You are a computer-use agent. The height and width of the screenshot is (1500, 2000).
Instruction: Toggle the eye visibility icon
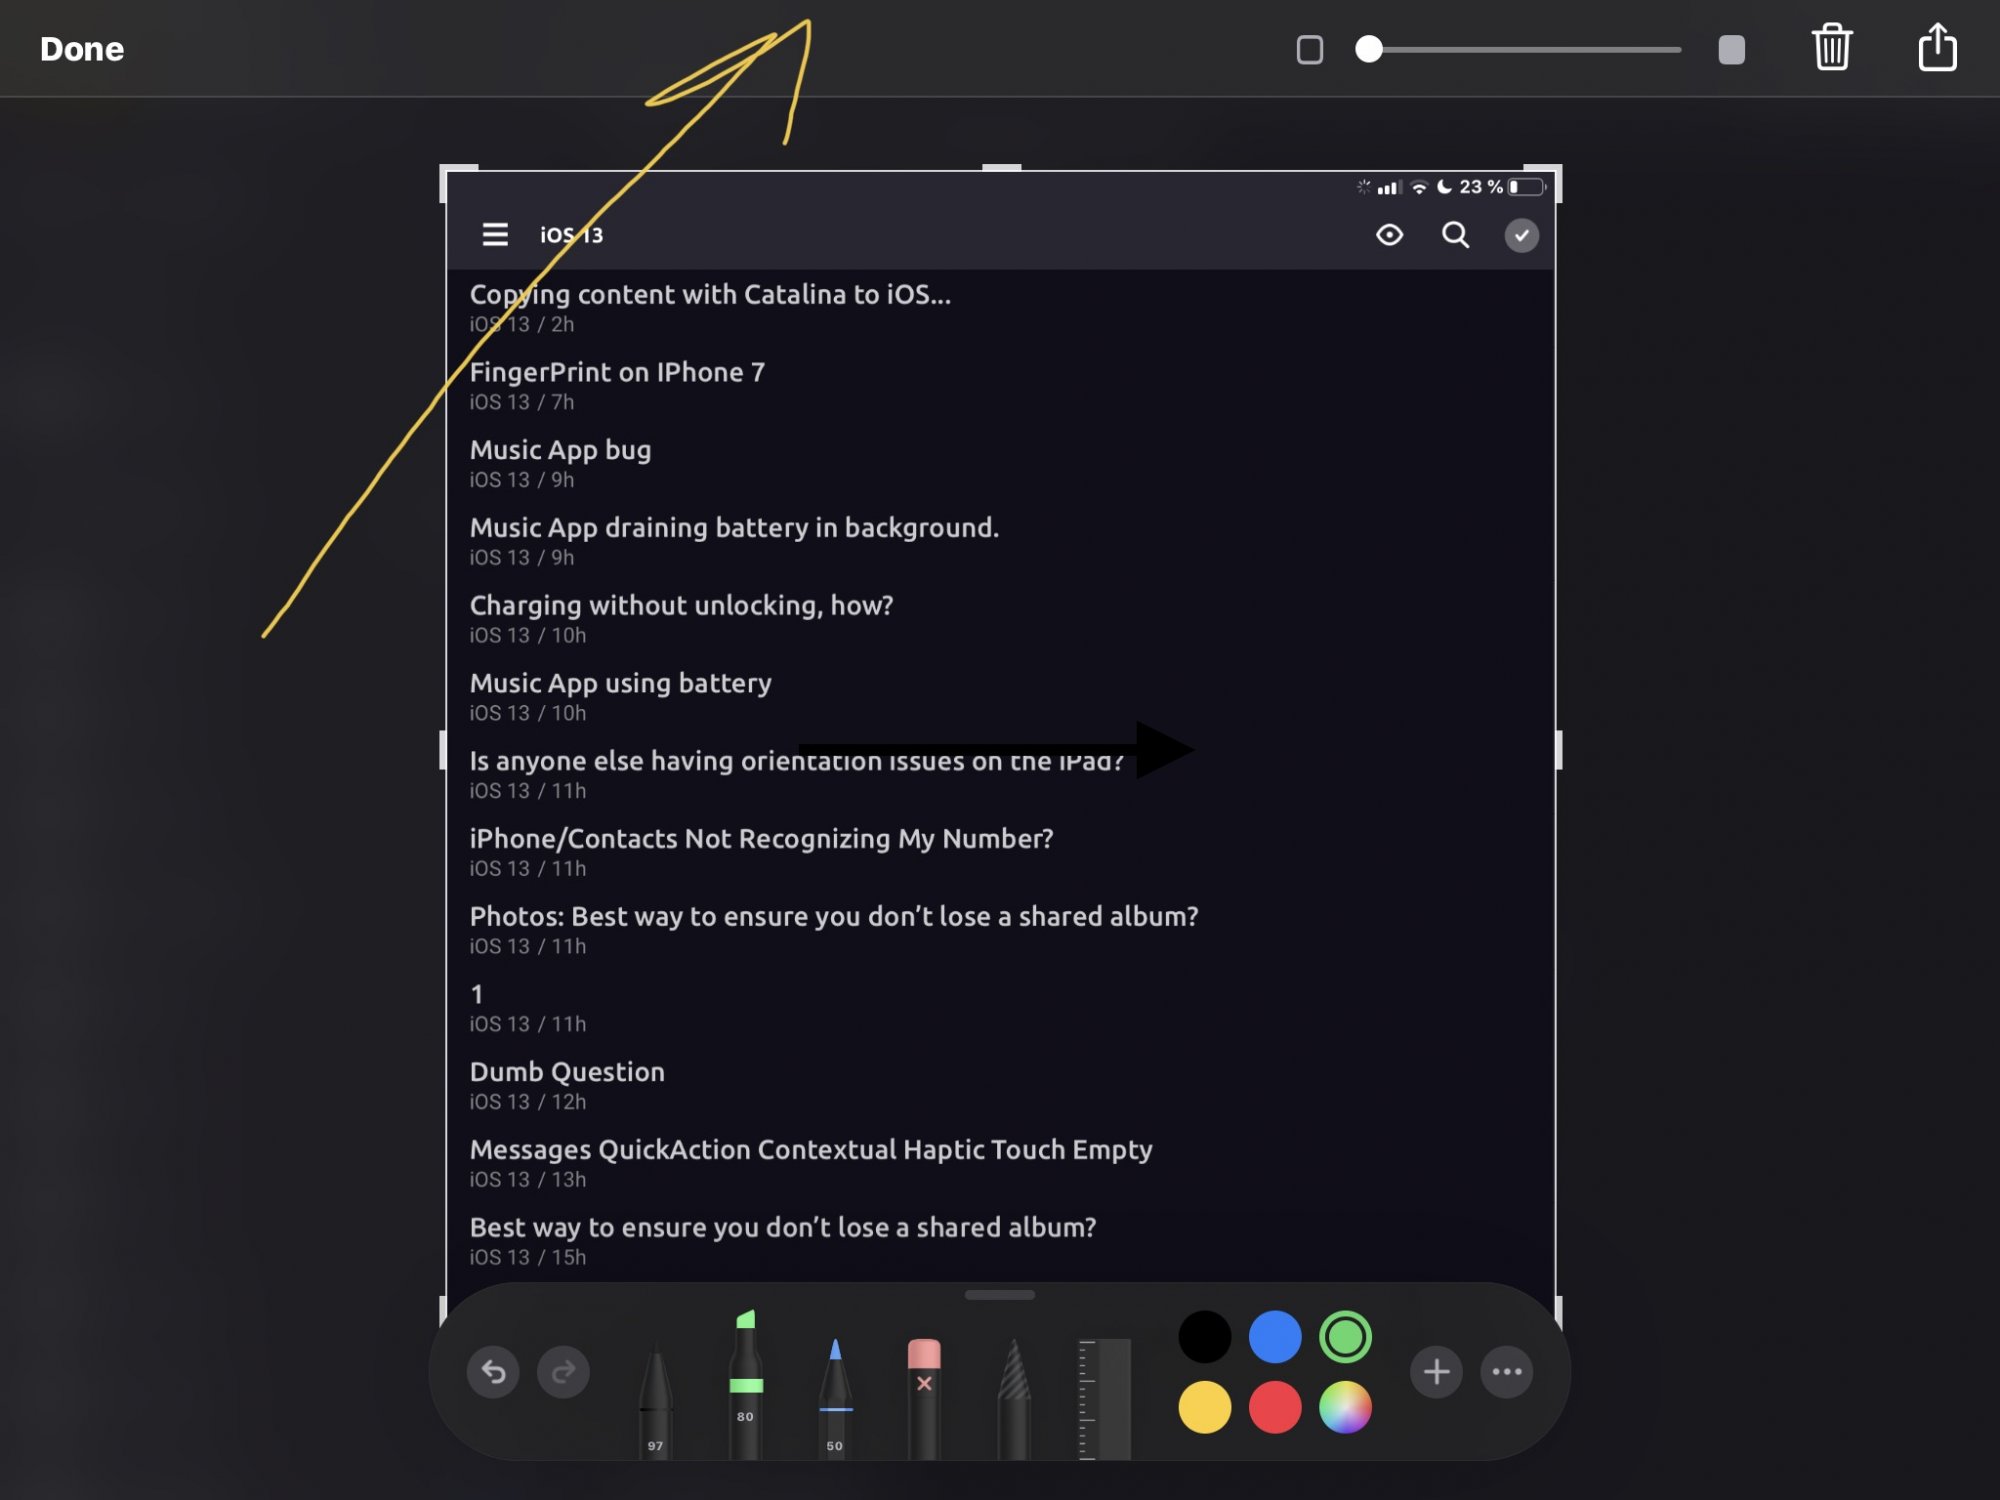1389,235
